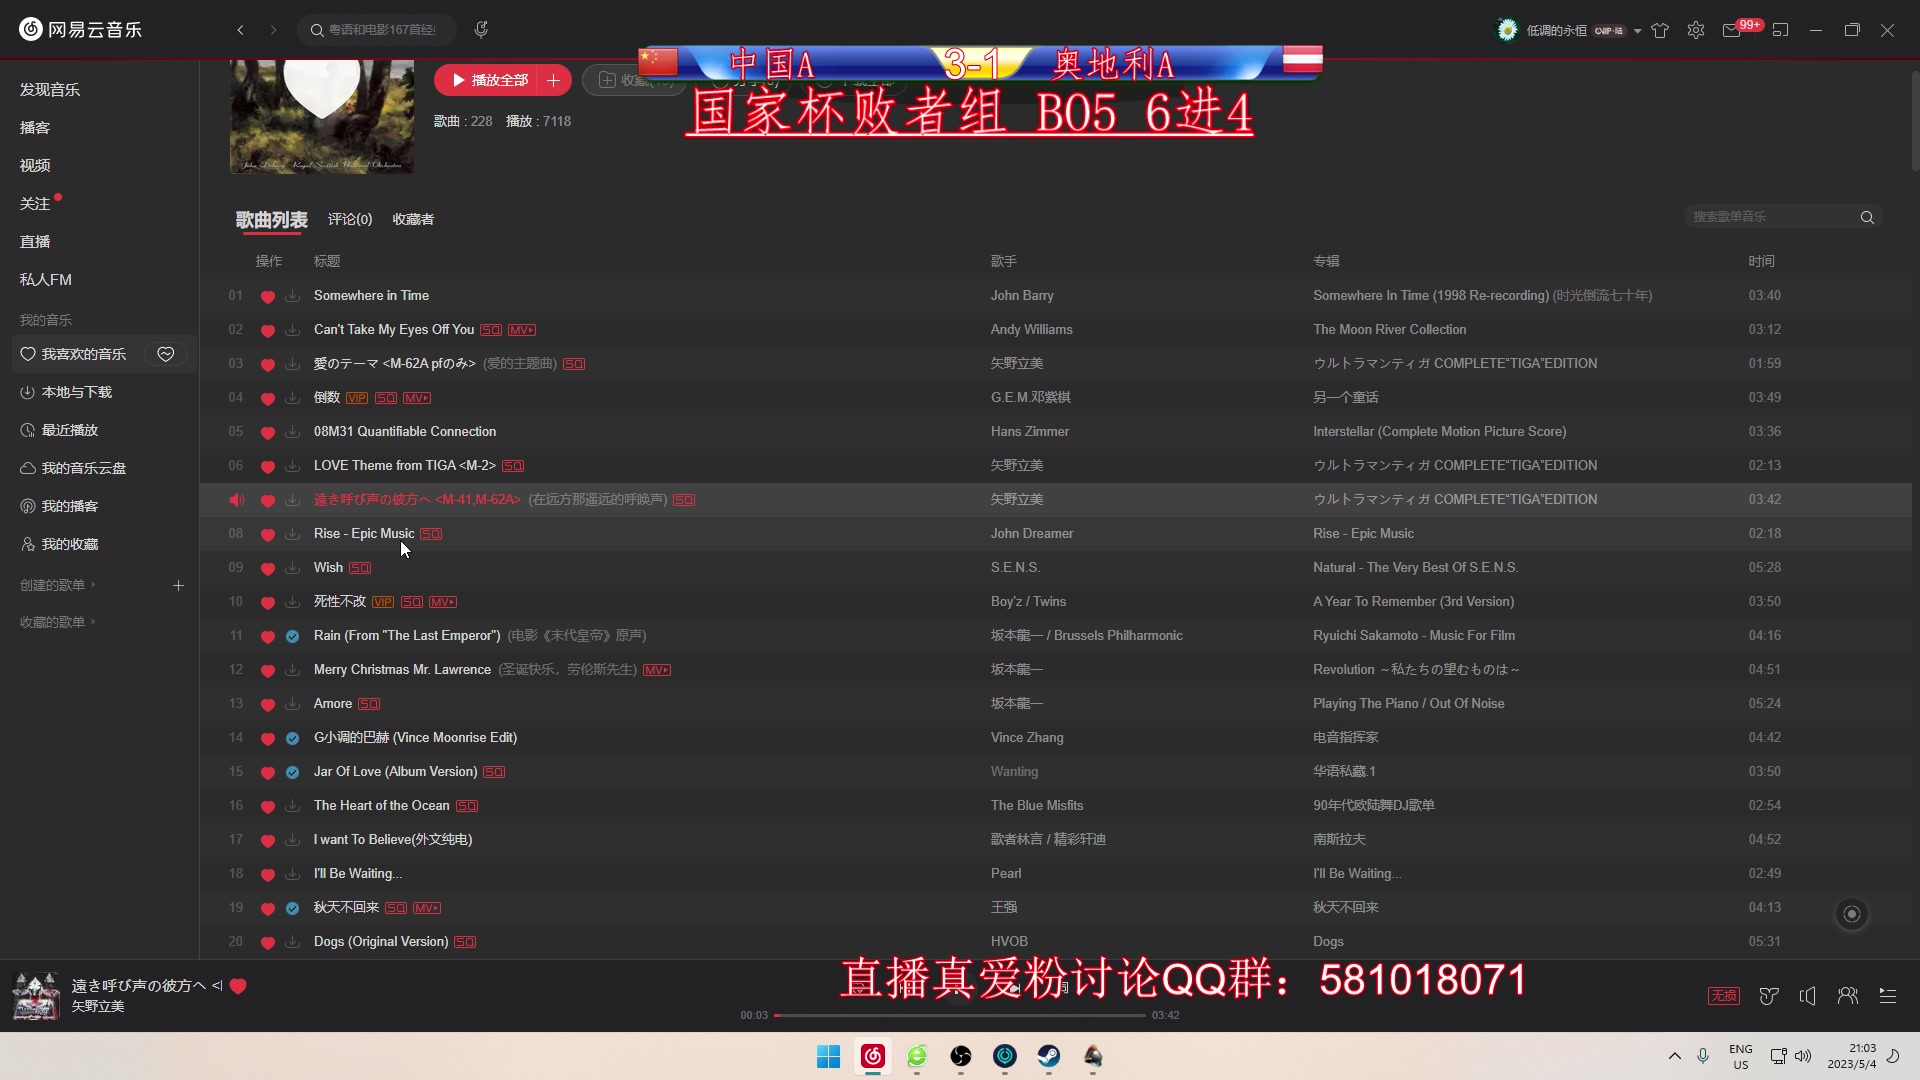Unlike the song Somewhere in Time
This screenshot has width=1920, height=1080.
click(x=267, y=297)
